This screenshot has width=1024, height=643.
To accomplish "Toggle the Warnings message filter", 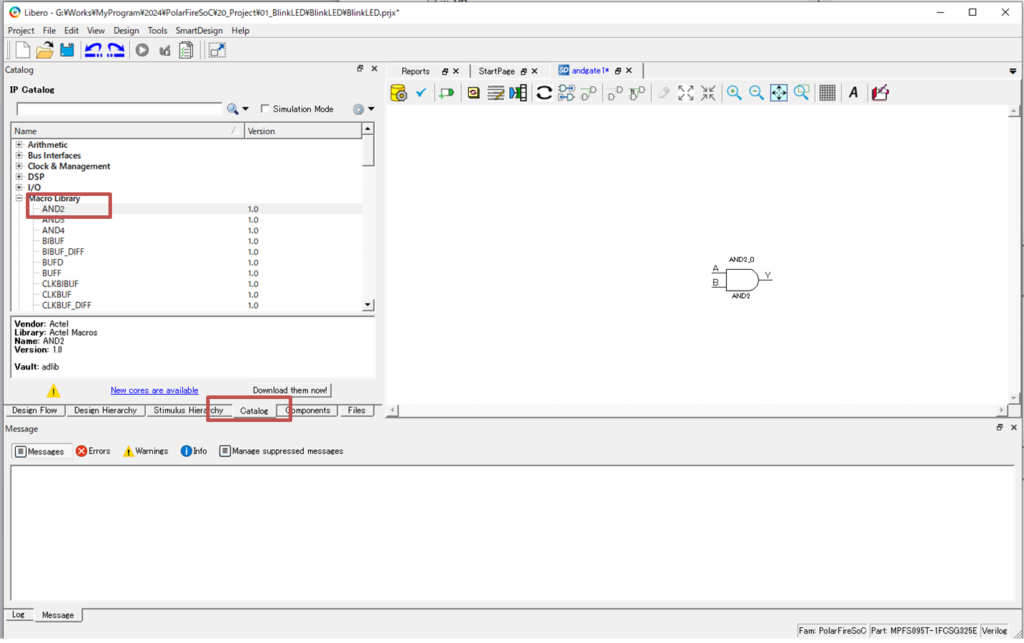I will point(145,451).
